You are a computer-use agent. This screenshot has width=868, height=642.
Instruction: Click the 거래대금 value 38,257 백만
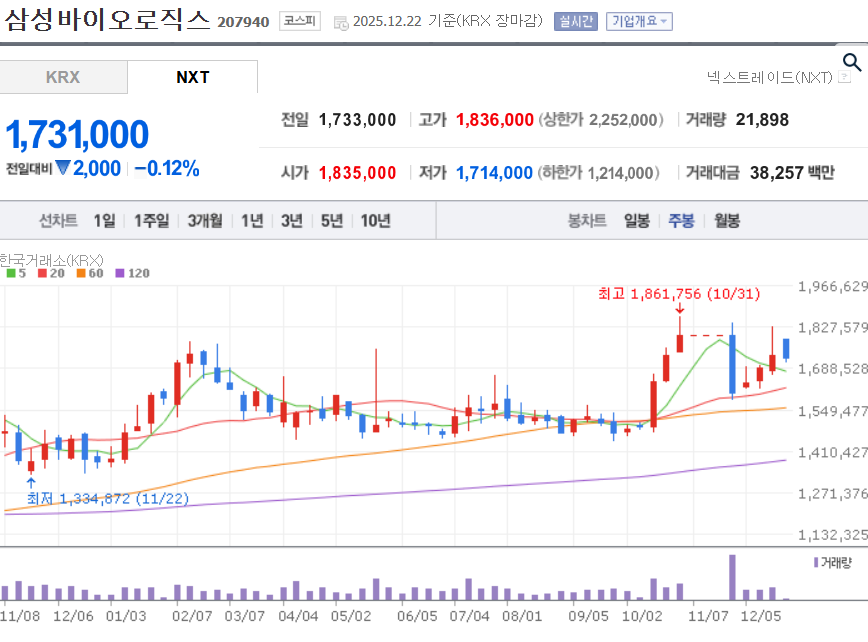pos(792,173)
